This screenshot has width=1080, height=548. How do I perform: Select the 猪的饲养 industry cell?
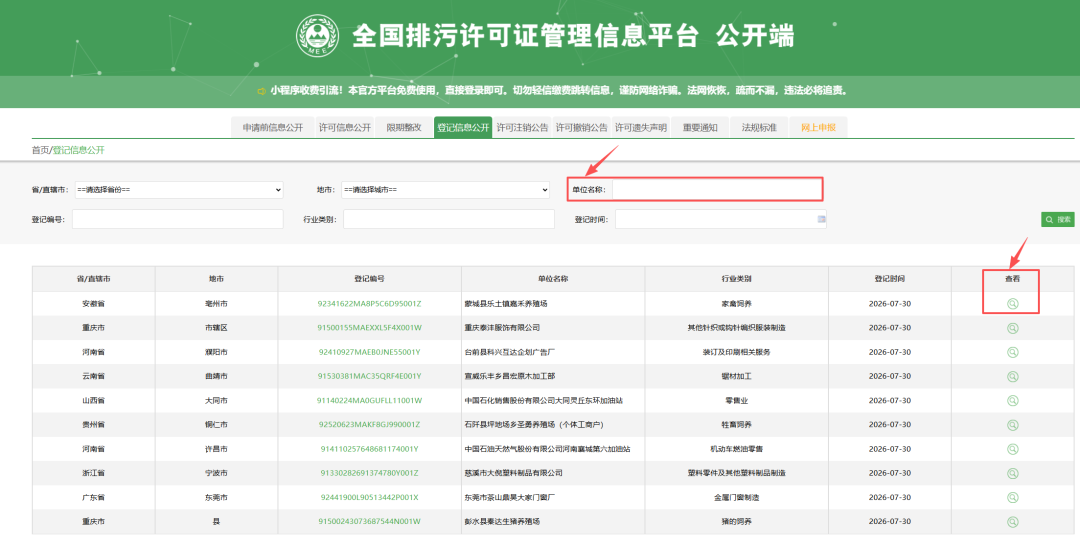tap(736, 522)
